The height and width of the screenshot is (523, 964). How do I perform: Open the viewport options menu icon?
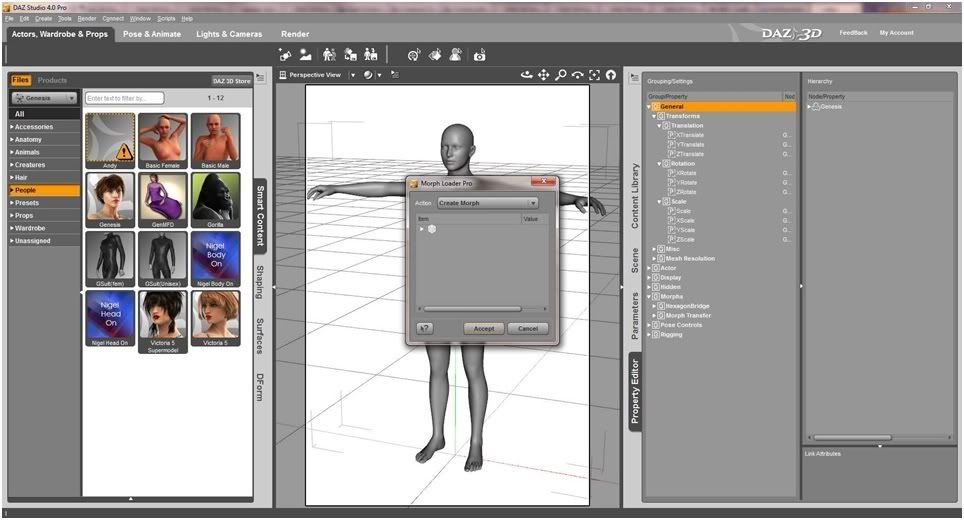point(395,75)
